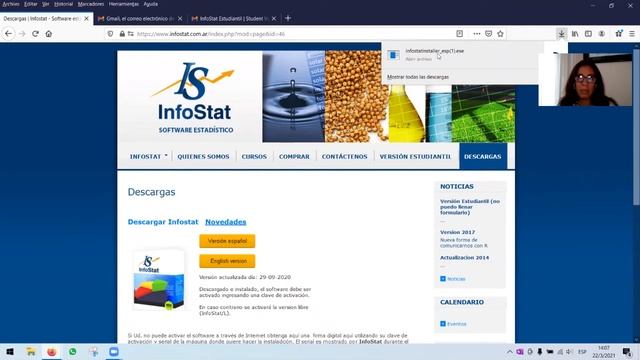Screen dimensions: 640x360
Task: Switch to Zoom in the taskbar
Action: [x=114, y=352]
